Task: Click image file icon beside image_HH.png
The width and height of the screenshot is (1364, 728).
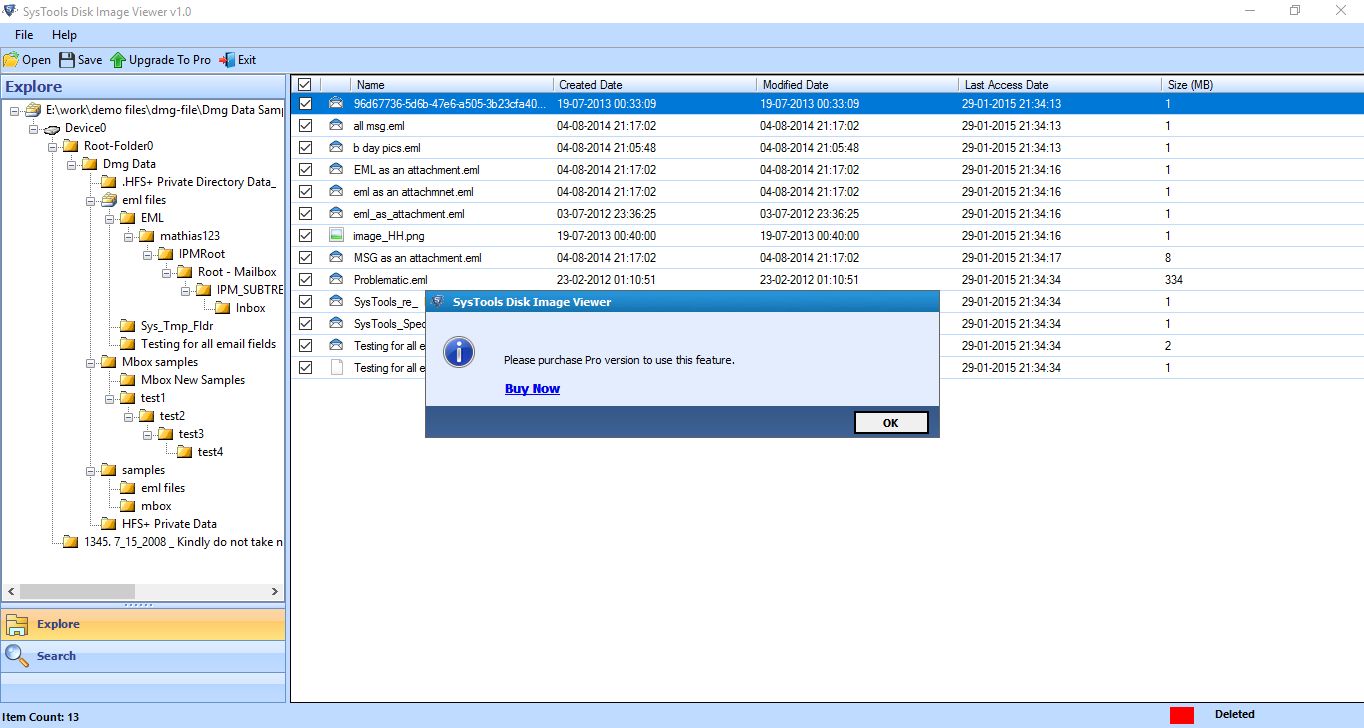Action: 336,235
